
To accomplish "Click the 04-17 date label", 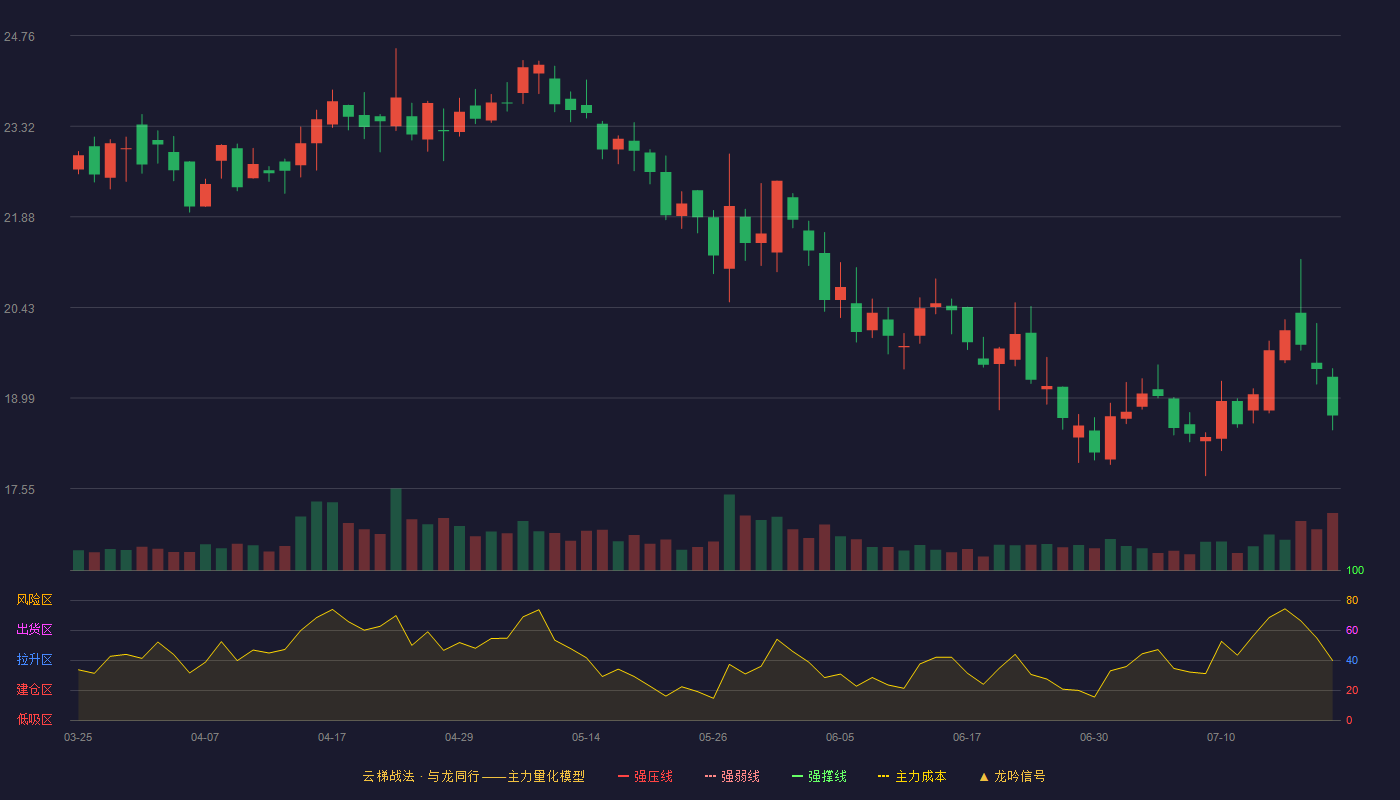I will [332, 737].
